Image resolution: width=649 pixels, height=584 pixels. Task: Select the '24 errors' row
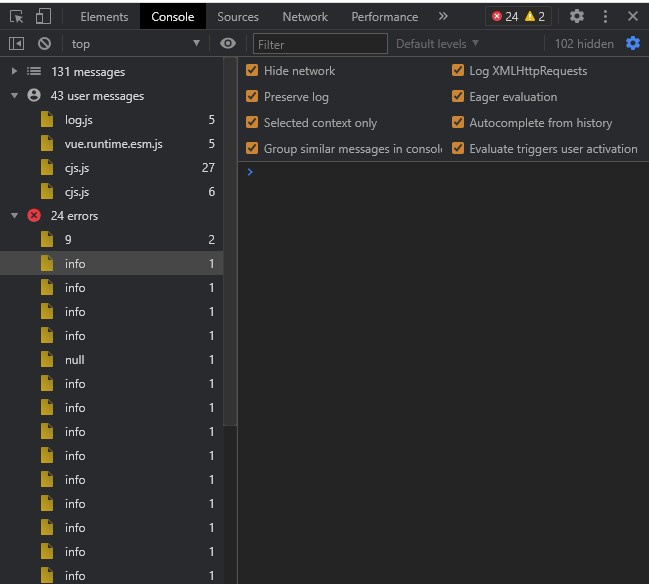pos(112,216)
